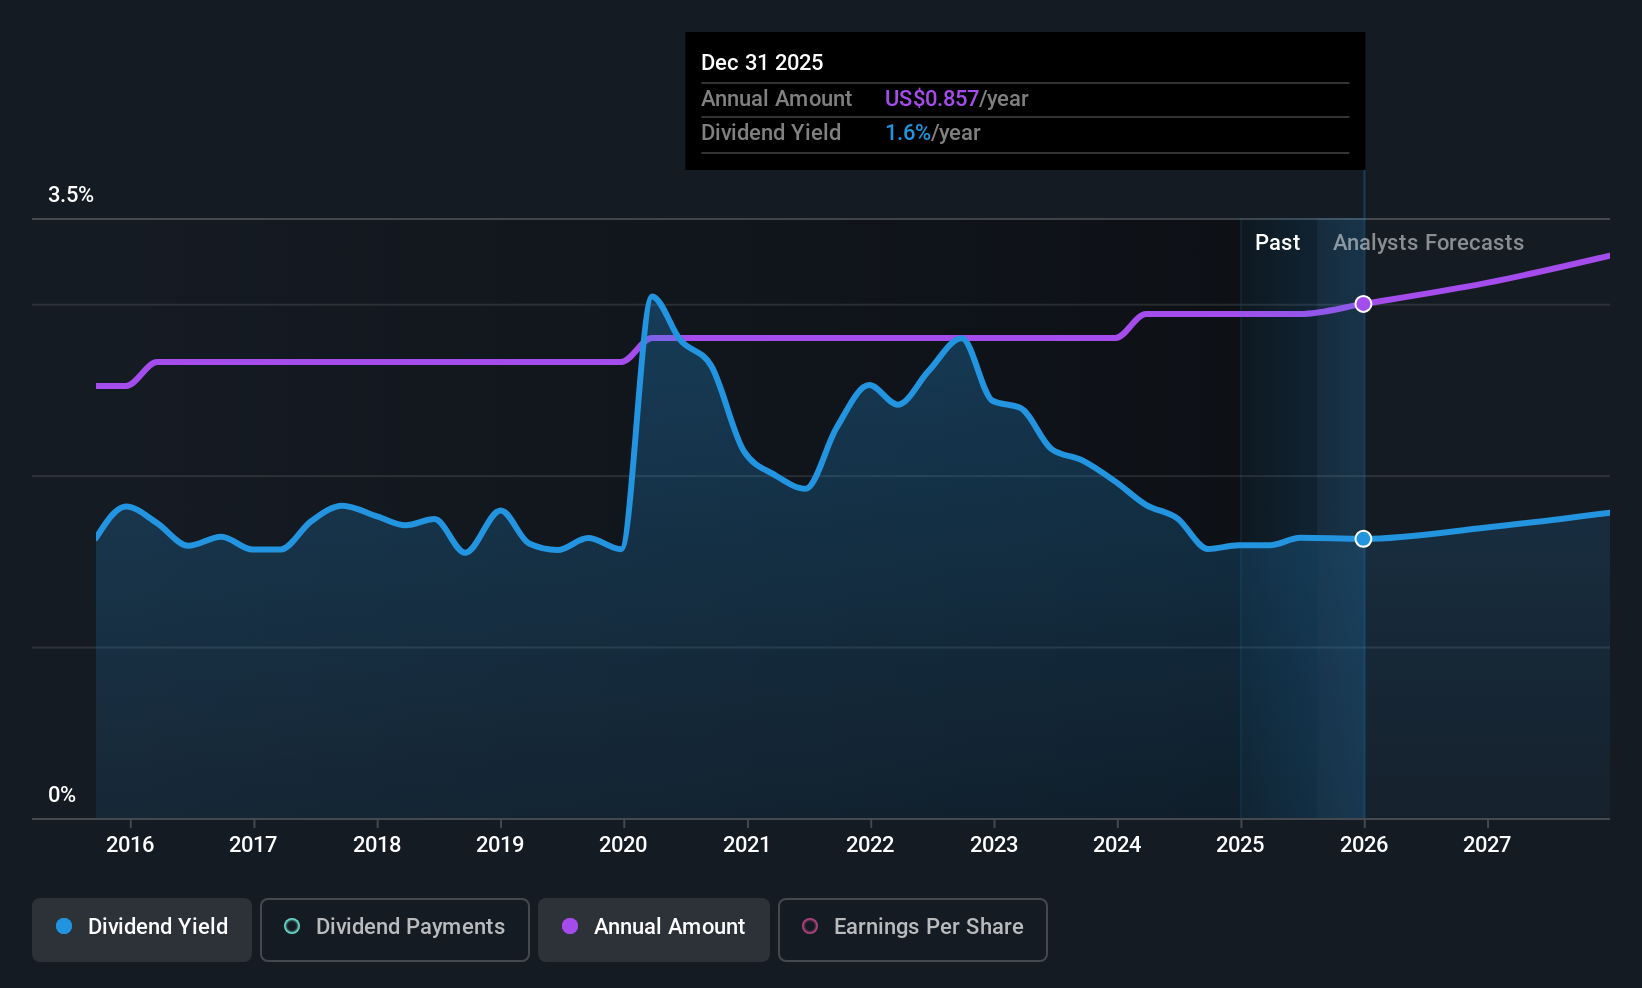
Task: Enable the Earnings Per Share series
Action: (x=913, y=930)
